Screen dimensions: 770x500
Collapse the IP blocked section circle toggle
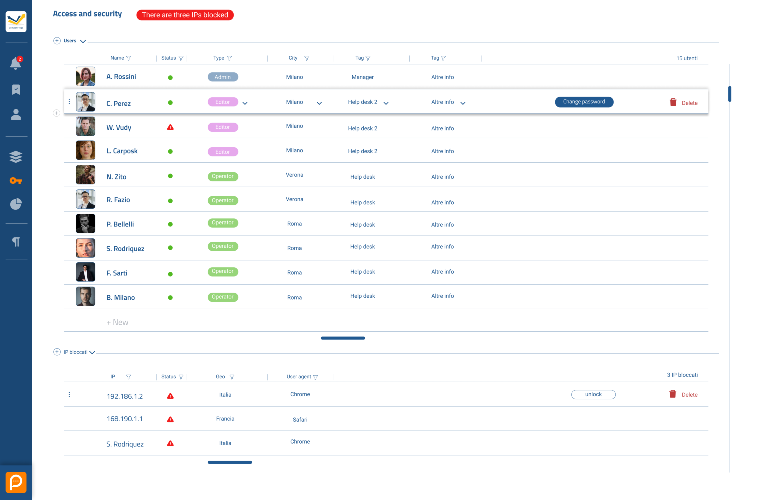[x=56, y=352]
